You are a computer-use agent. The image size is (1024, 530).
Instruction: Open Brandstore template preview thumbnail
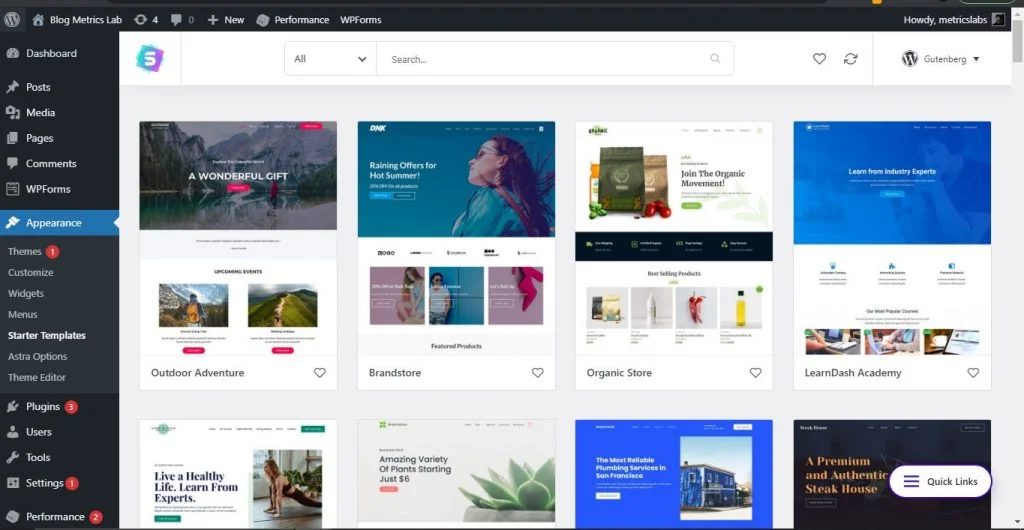coord(456,238)
